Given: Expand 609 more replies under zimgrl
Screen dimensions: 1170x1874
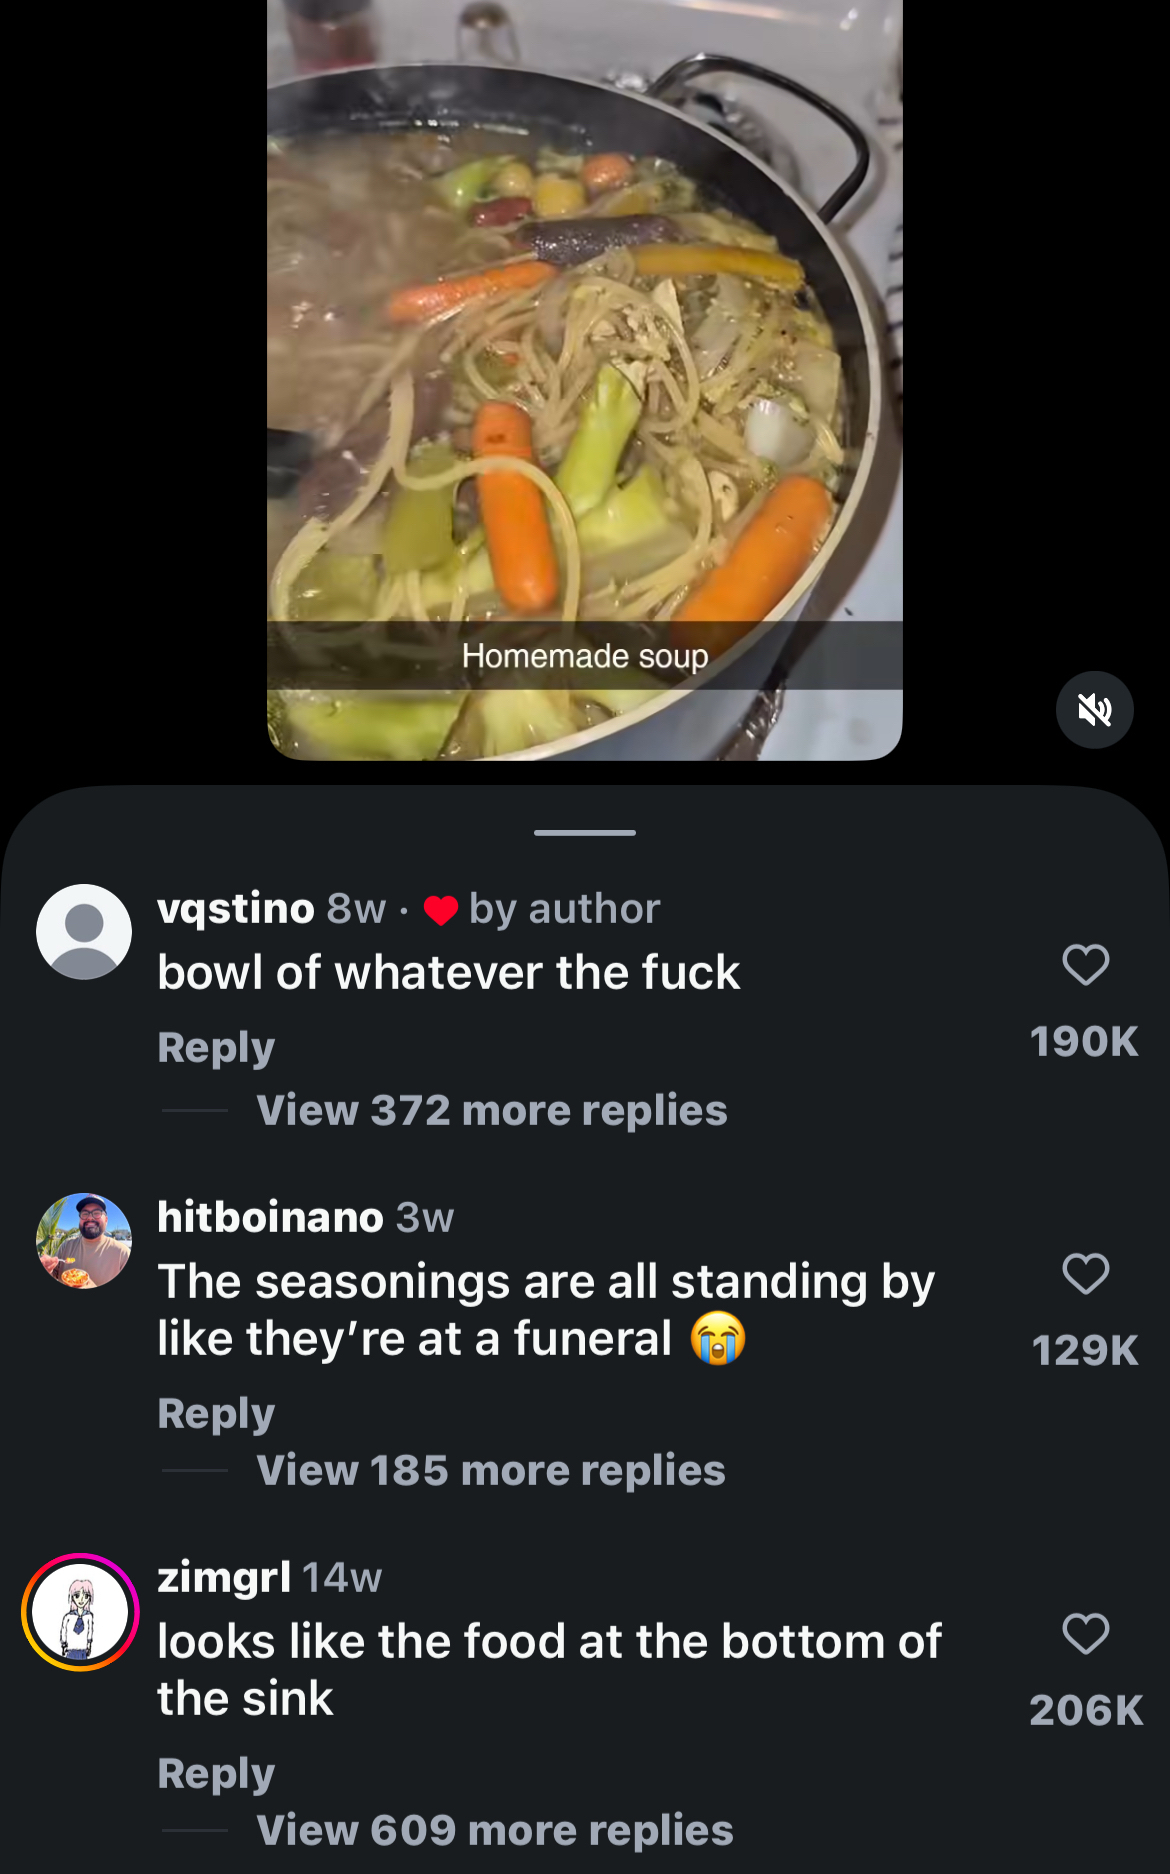Looking at the screenshot, I should point(494,1830).
